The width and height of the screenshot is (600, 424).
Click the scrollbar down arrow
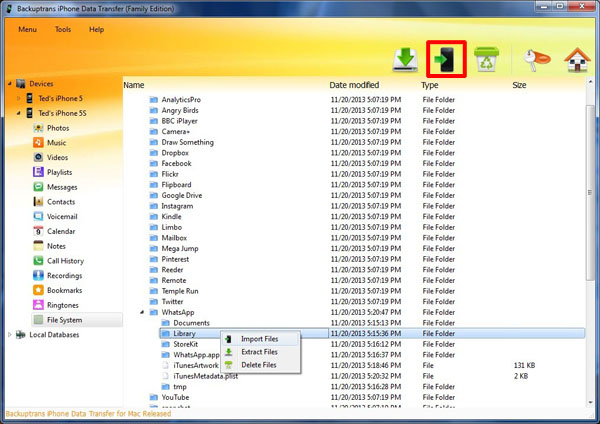coord(590,402)
